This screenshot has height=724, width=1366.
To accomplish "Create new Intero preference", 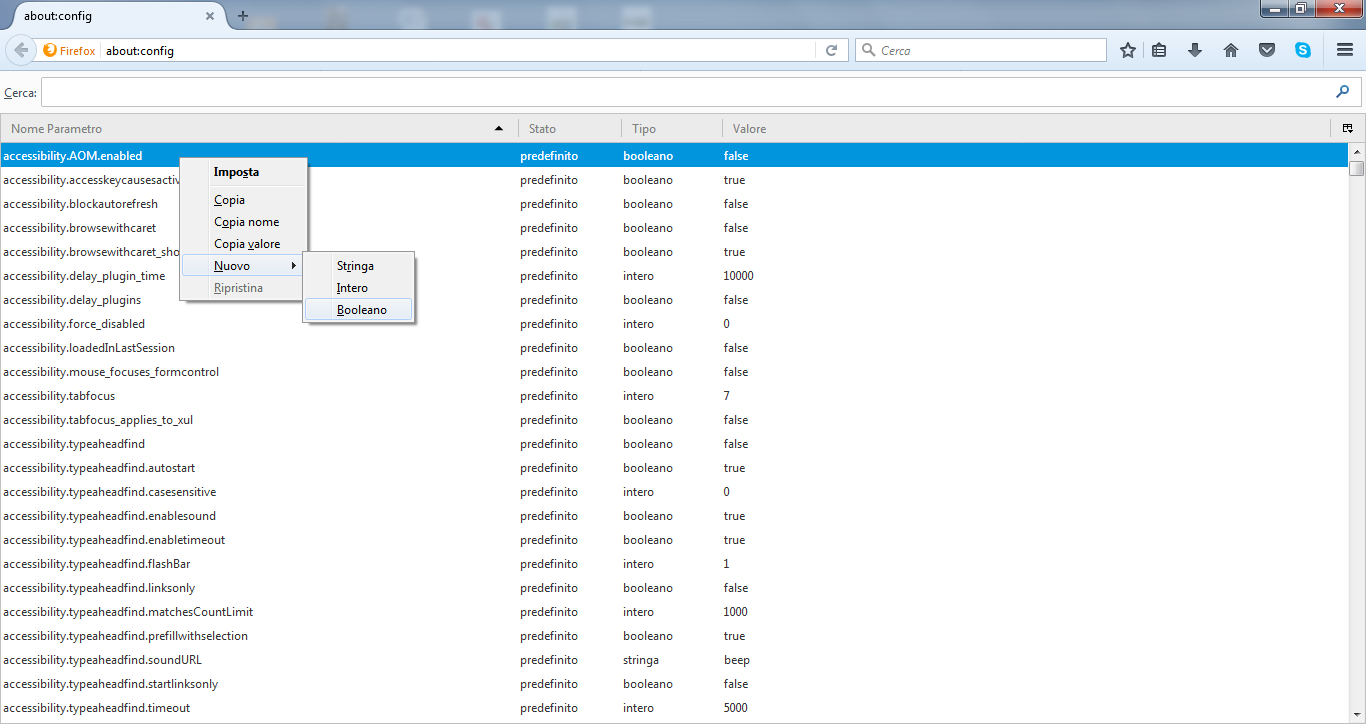I will point(359,288).
